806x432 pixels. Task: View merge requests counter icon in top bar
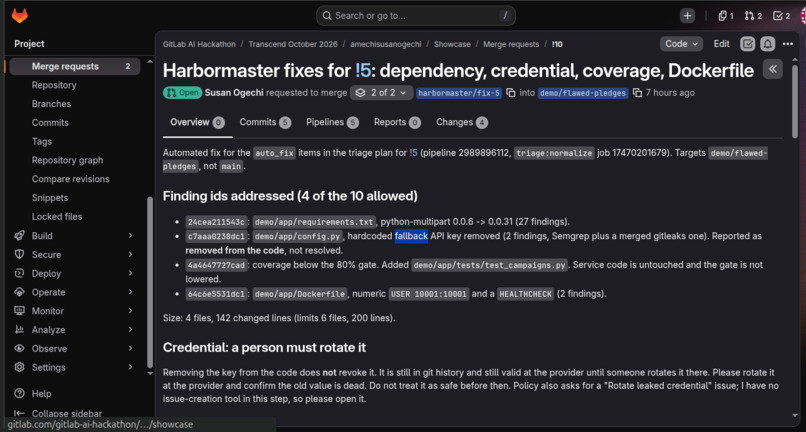coord(753,16)
